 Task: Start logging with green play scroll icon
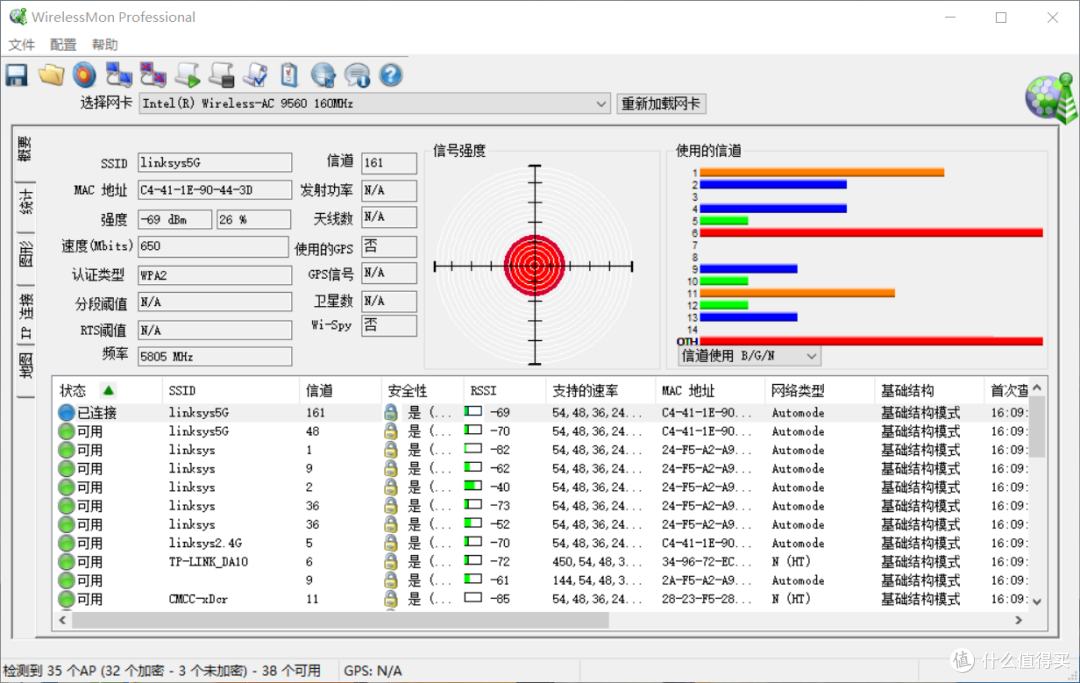pos(187,75)
